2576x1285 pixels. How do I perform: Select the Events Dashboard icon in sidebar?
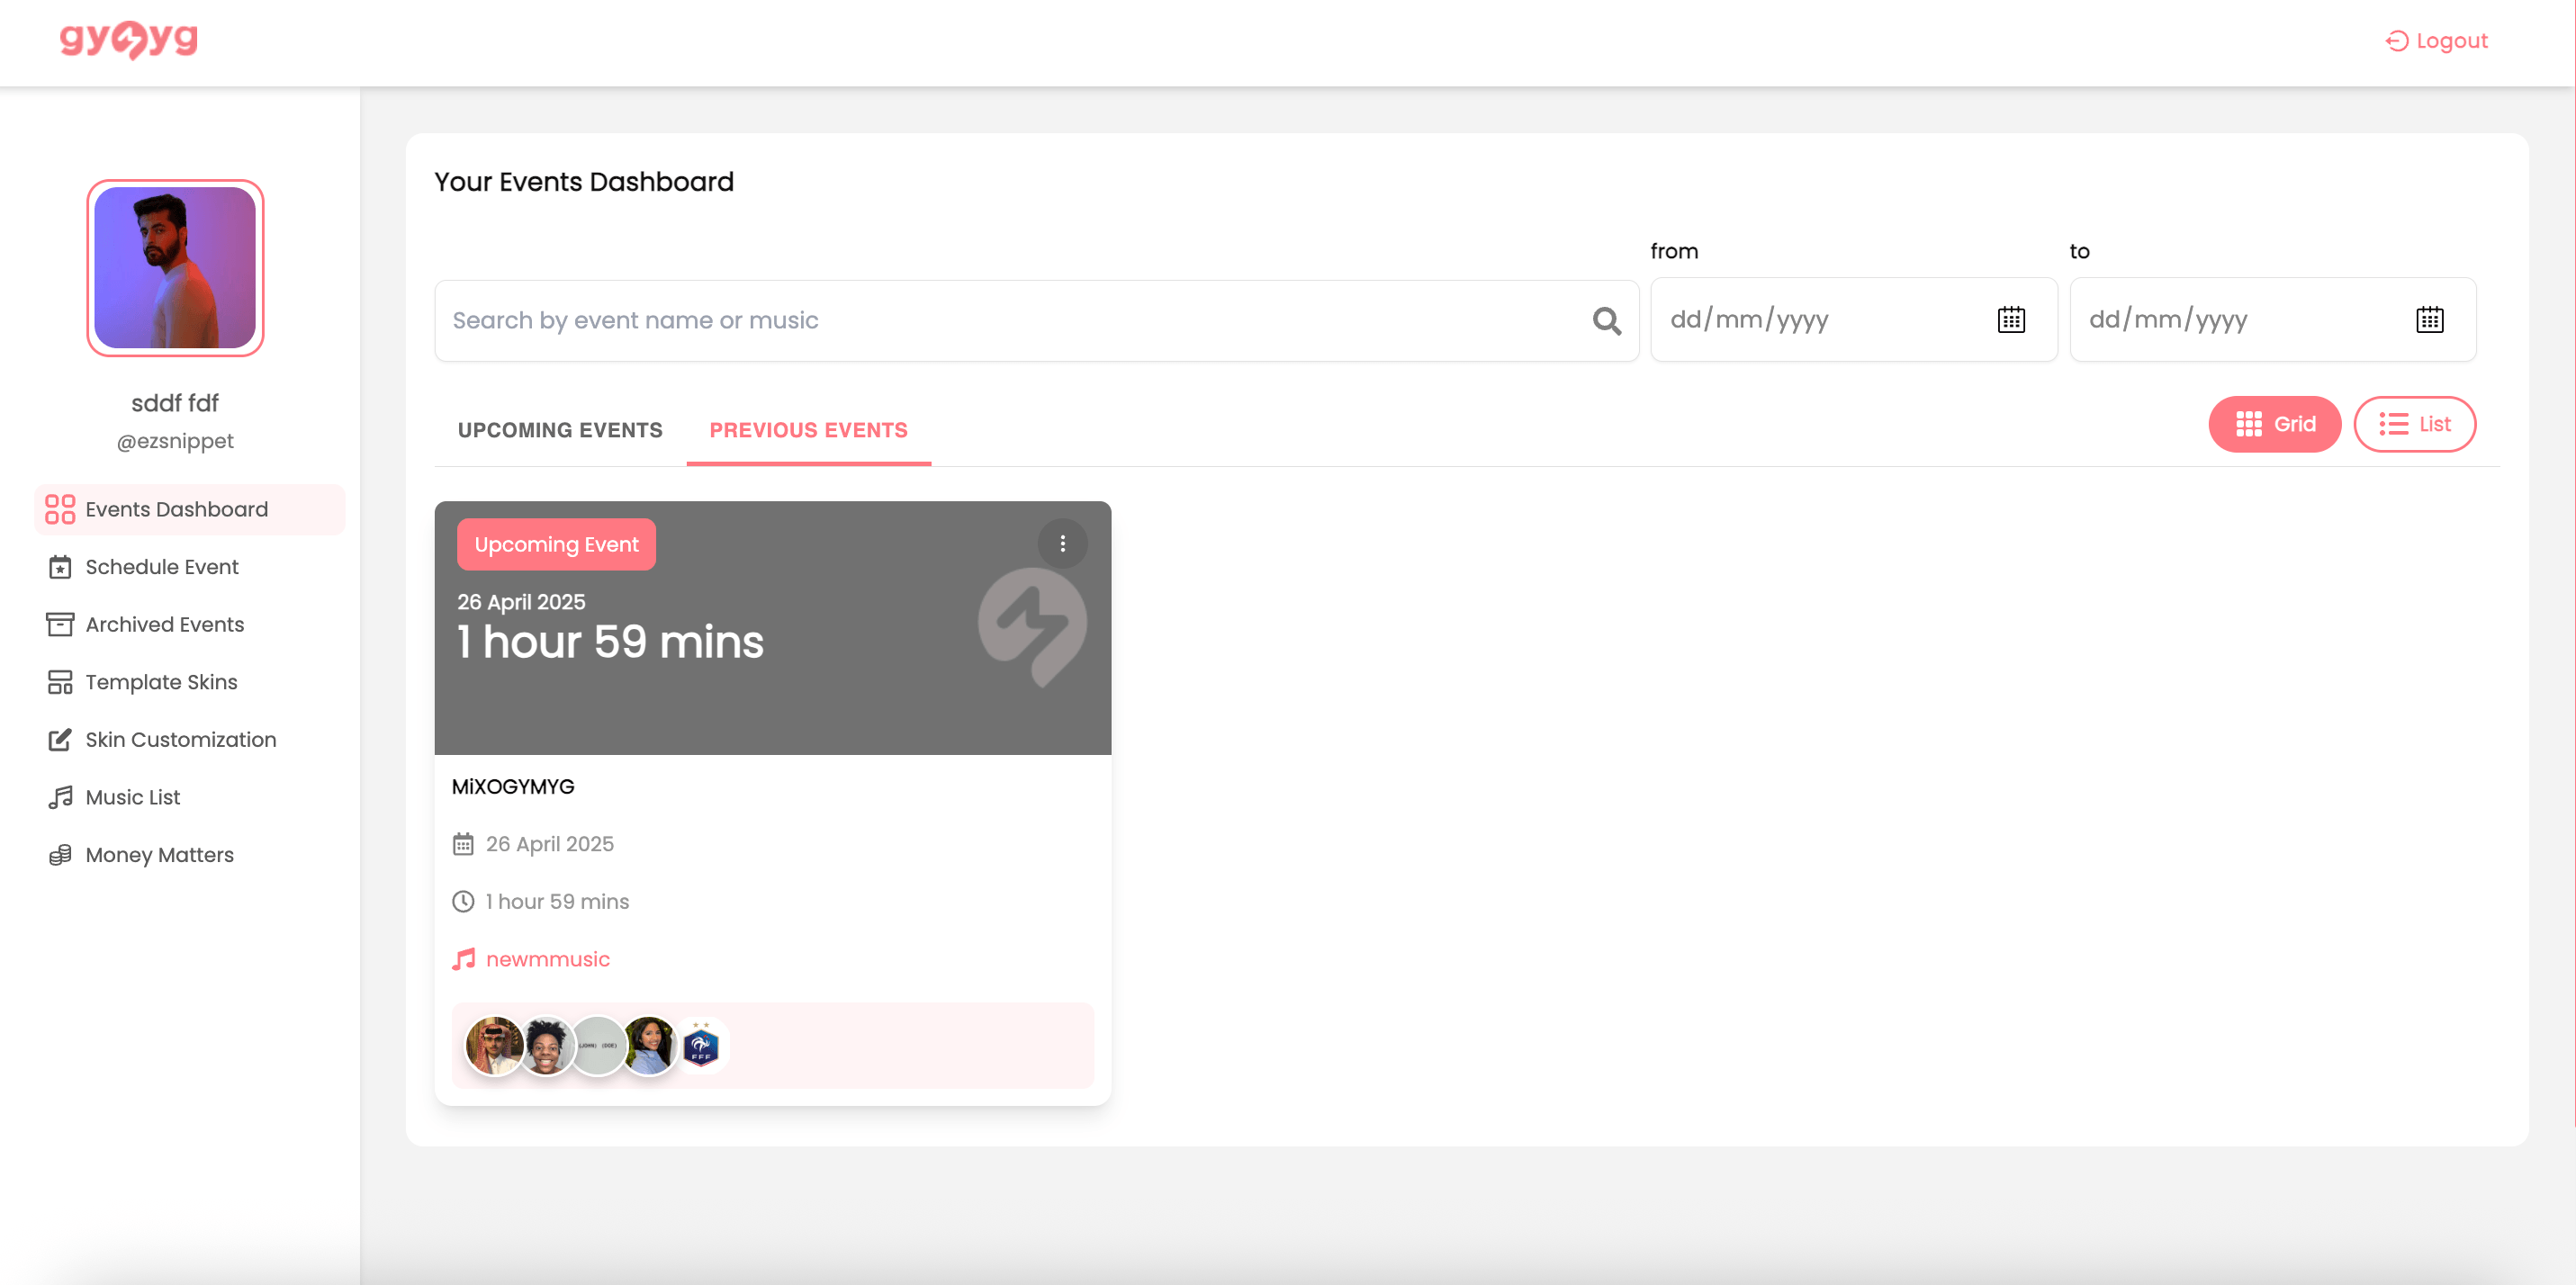click(x=60, y=509)
